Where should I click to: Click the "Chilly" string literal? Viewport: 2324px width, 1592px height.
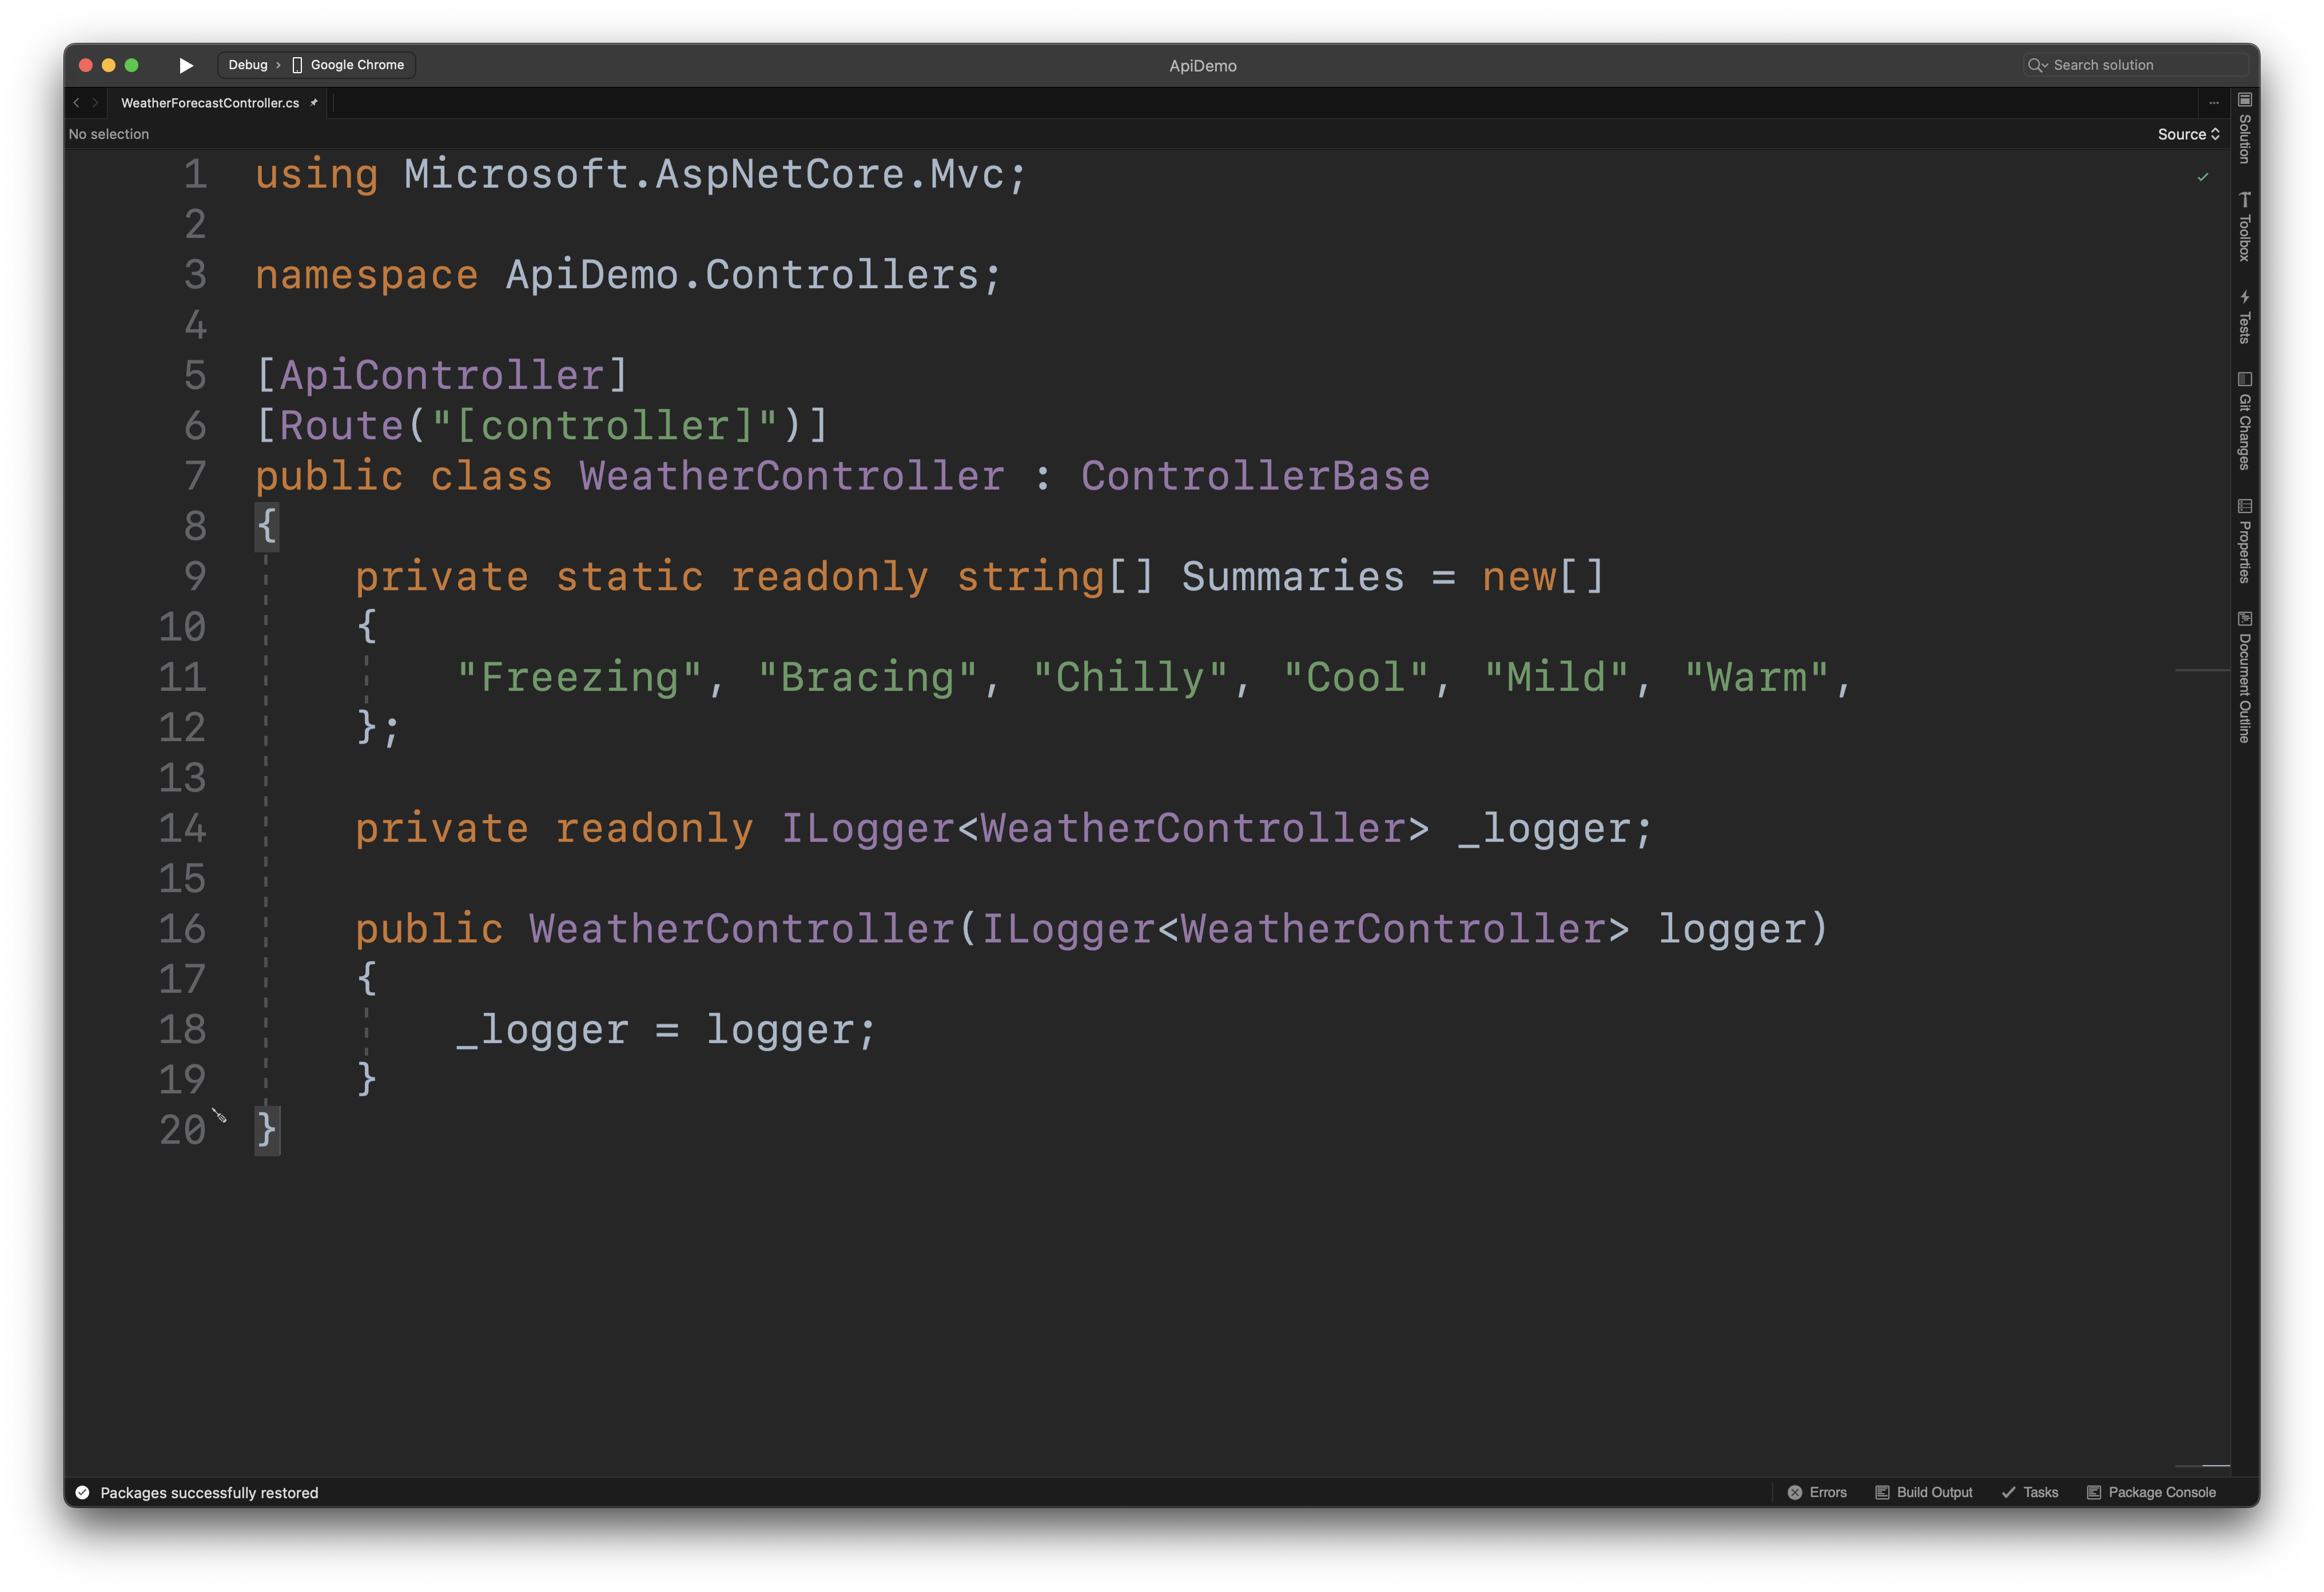click(x=1130, y=678)
